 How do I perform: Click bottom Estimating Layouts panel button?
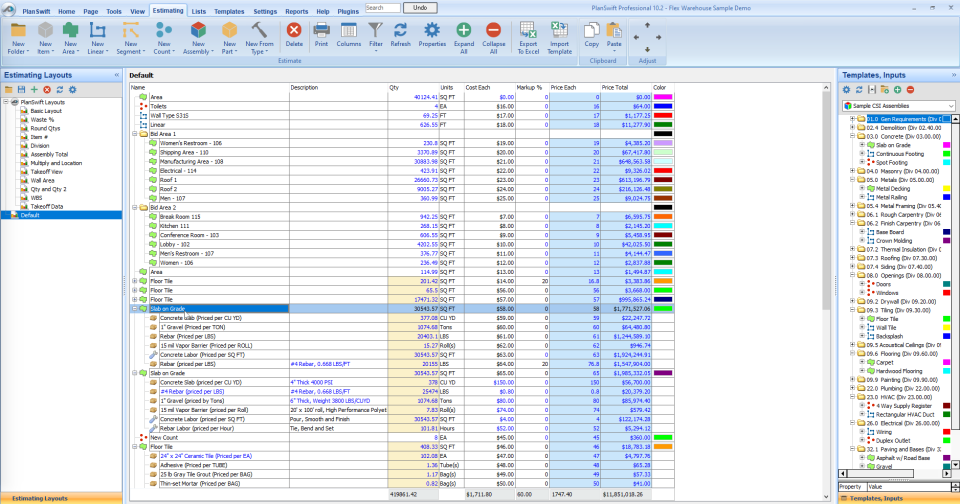coord(61,498)
